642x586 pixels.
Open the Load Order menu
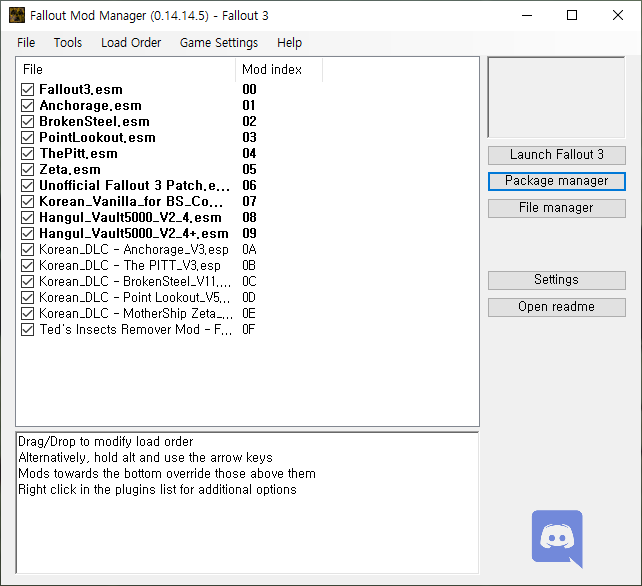click(x=131, y=43)
